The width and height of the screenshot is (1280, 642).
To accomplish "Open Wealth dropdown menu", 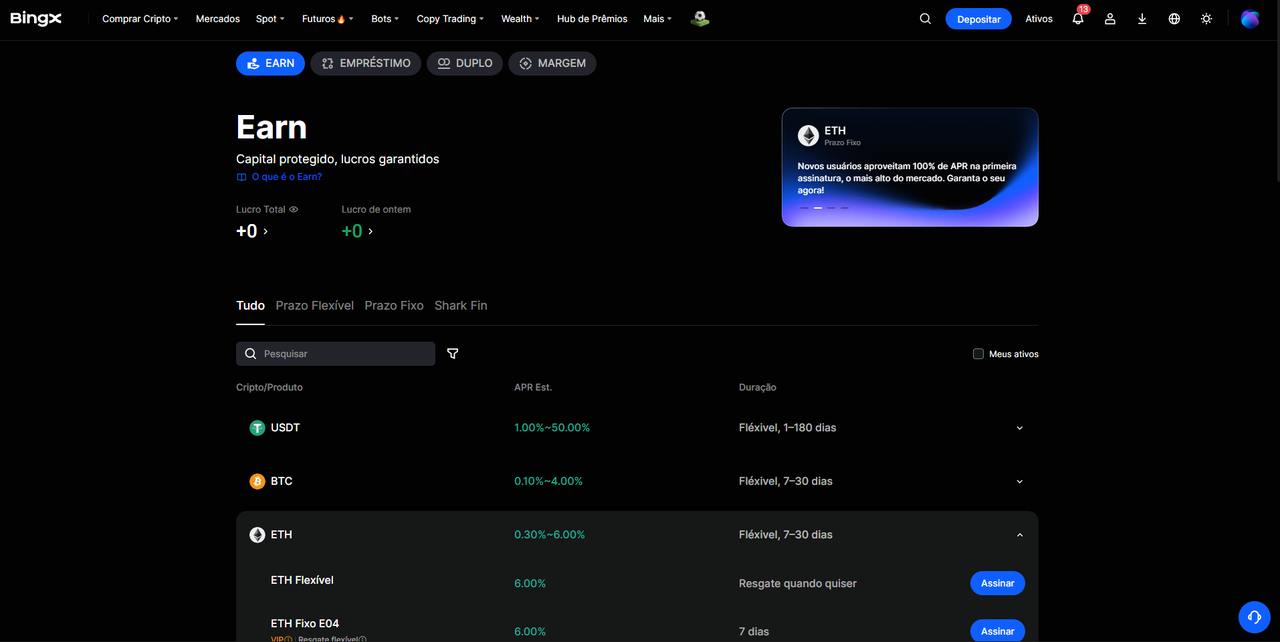I will [520, 19].
